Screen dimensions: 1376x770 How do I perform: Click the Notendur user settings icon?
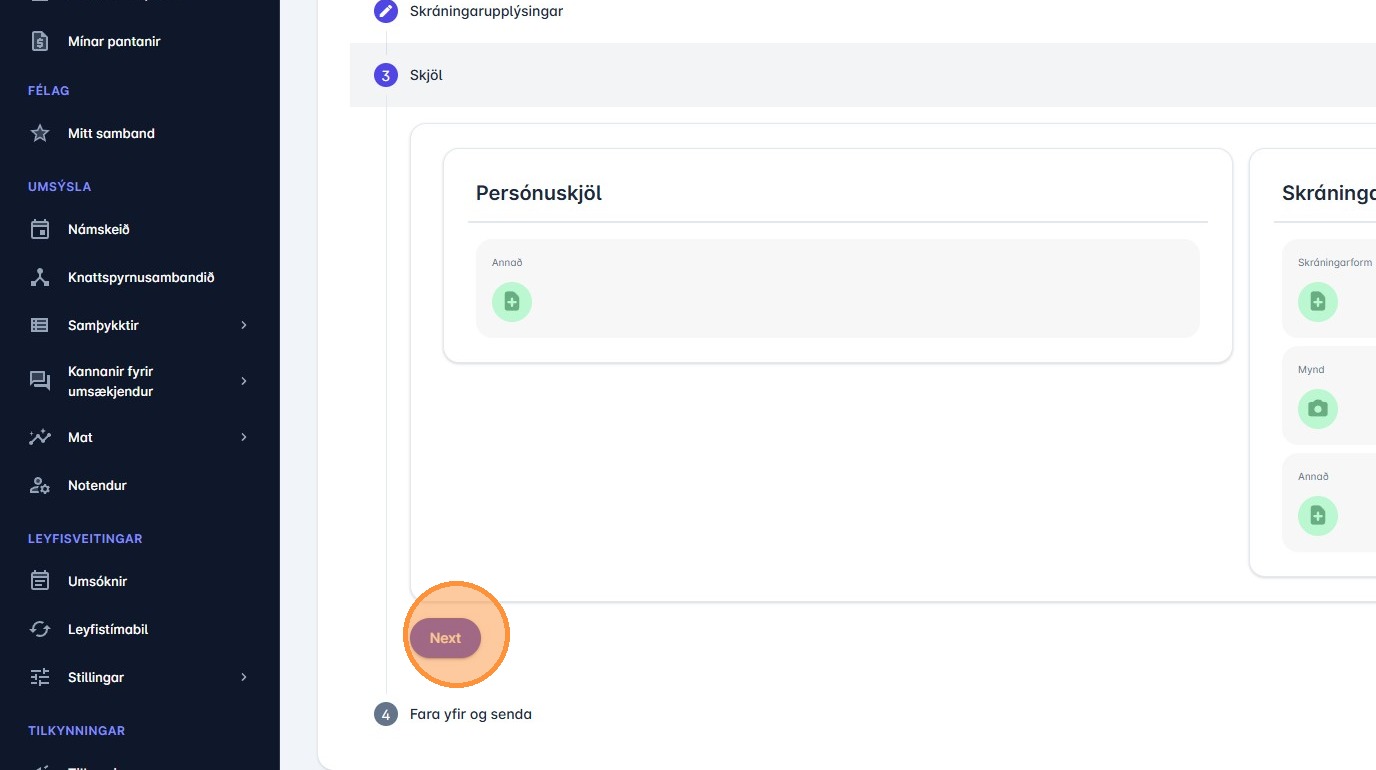point(40,485)
